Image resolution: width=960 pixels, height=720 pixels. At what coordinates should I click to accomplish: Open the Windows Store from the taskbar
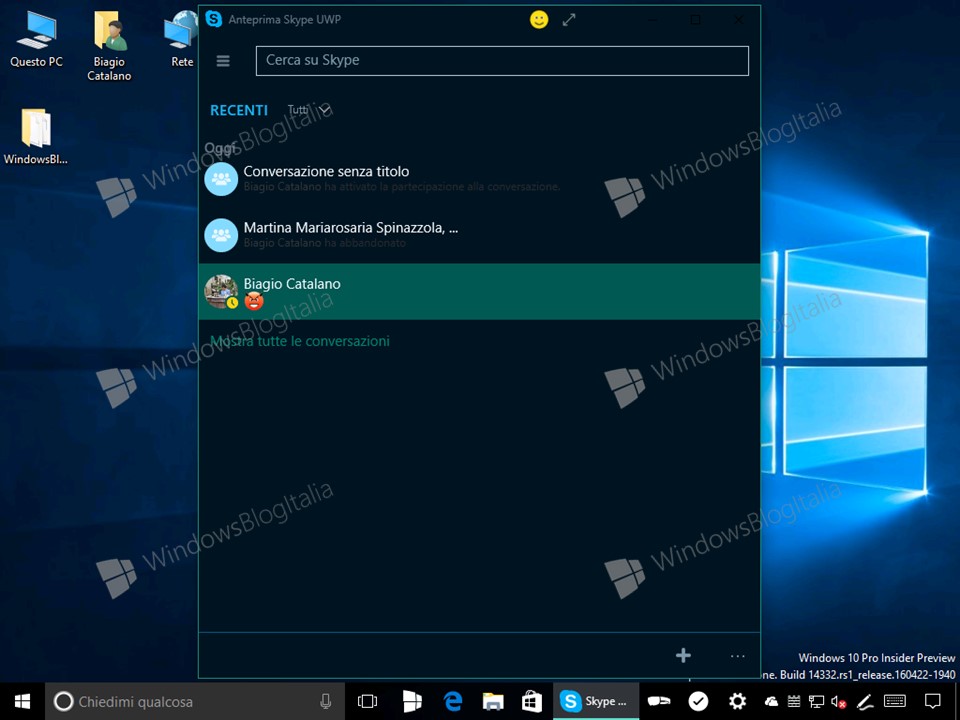point(531,702)
